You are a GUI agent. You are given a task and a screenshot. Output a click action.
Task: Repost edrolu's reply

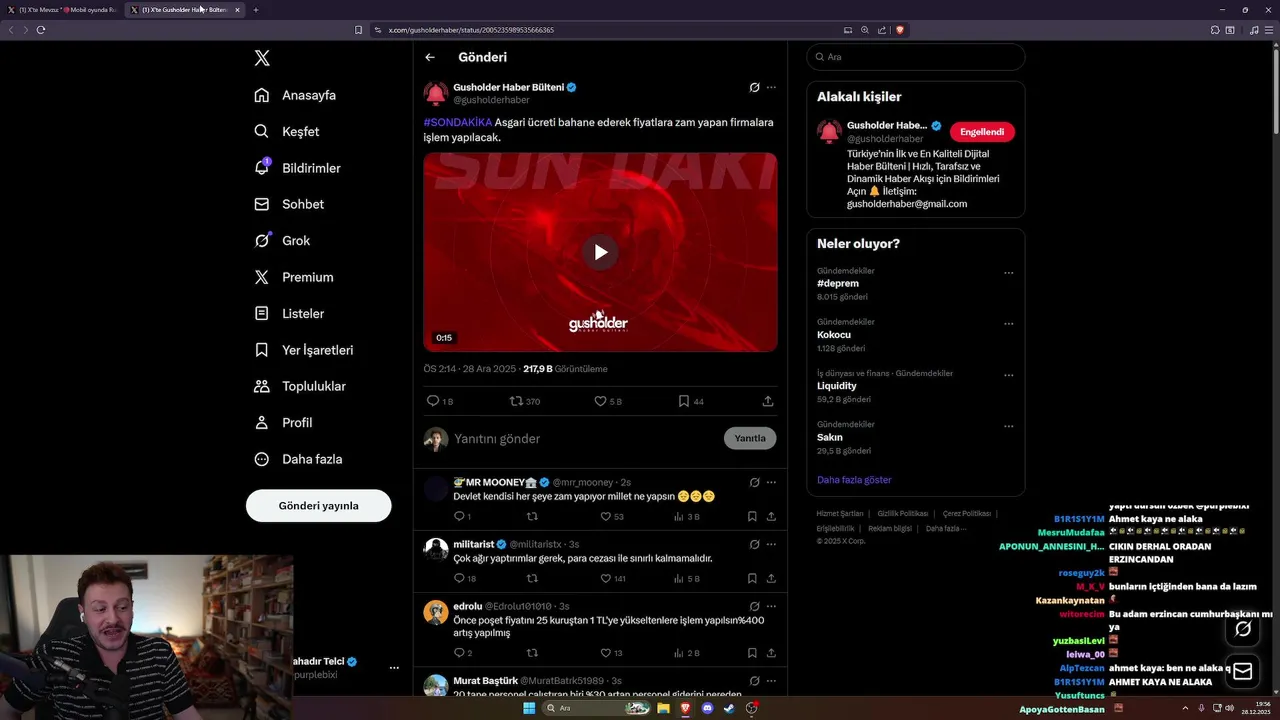532,653
